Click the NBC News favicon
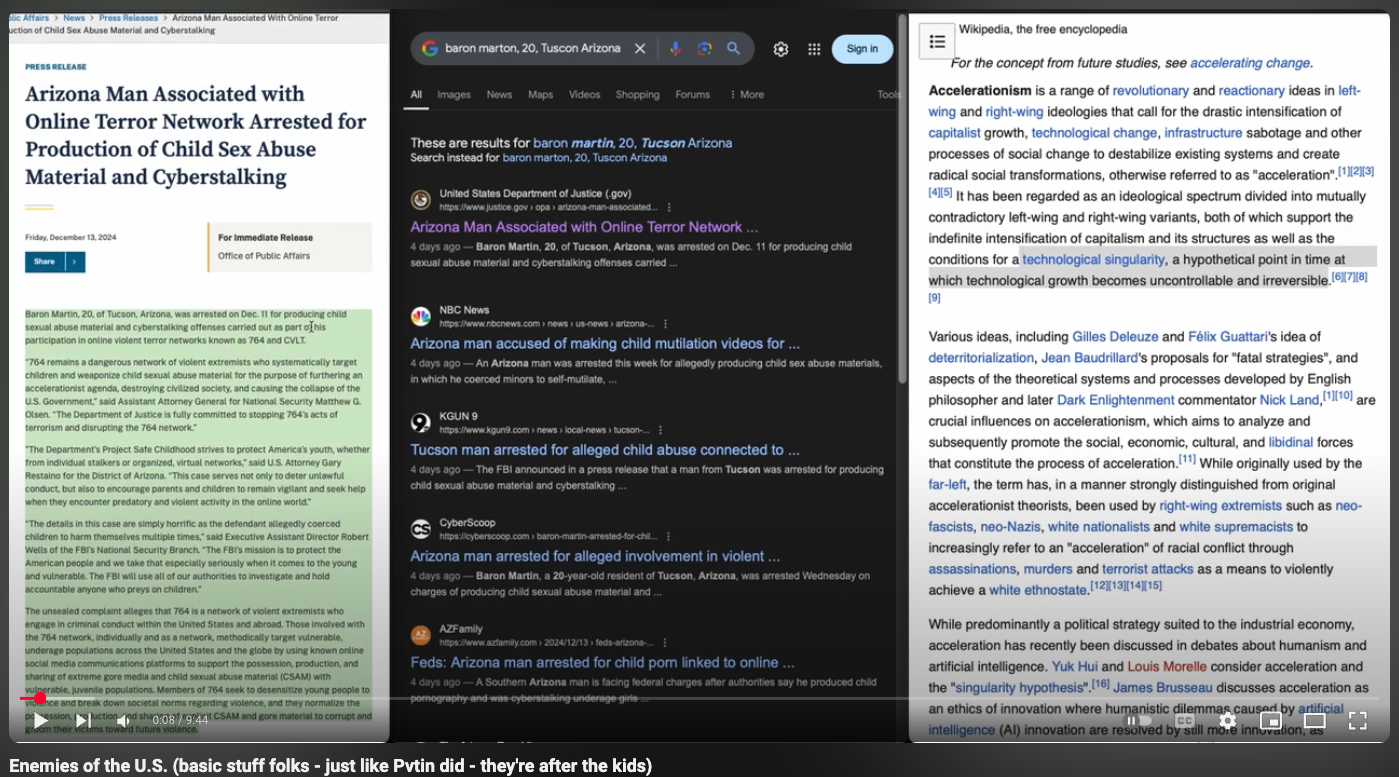 421,317
